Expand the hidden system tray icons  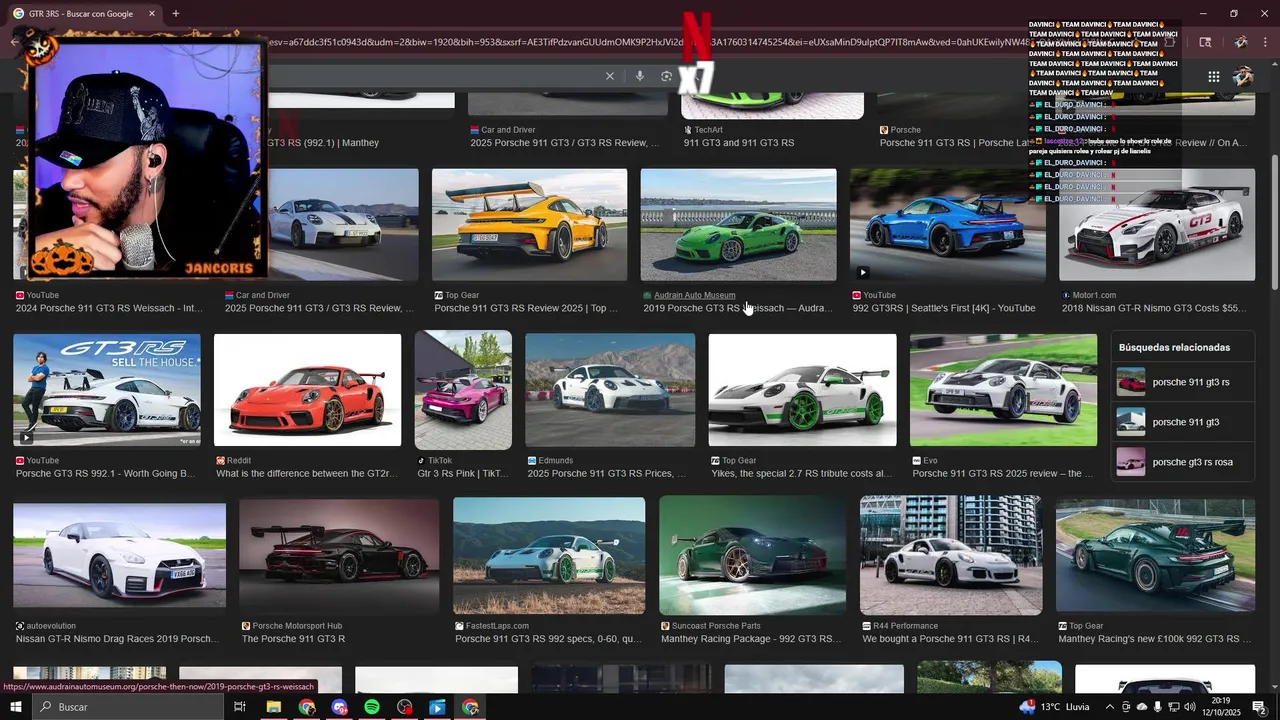click(1109, 707)
